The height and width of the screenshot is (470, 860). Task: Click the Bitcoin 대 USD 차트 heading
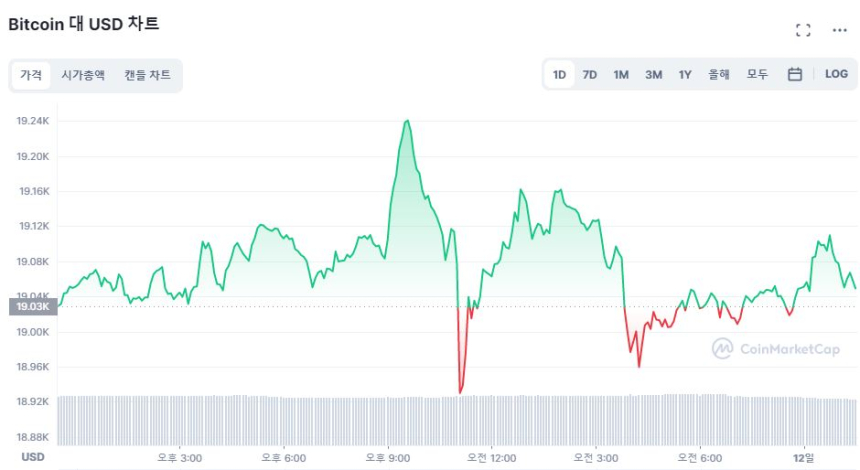[x=84, y=24]
